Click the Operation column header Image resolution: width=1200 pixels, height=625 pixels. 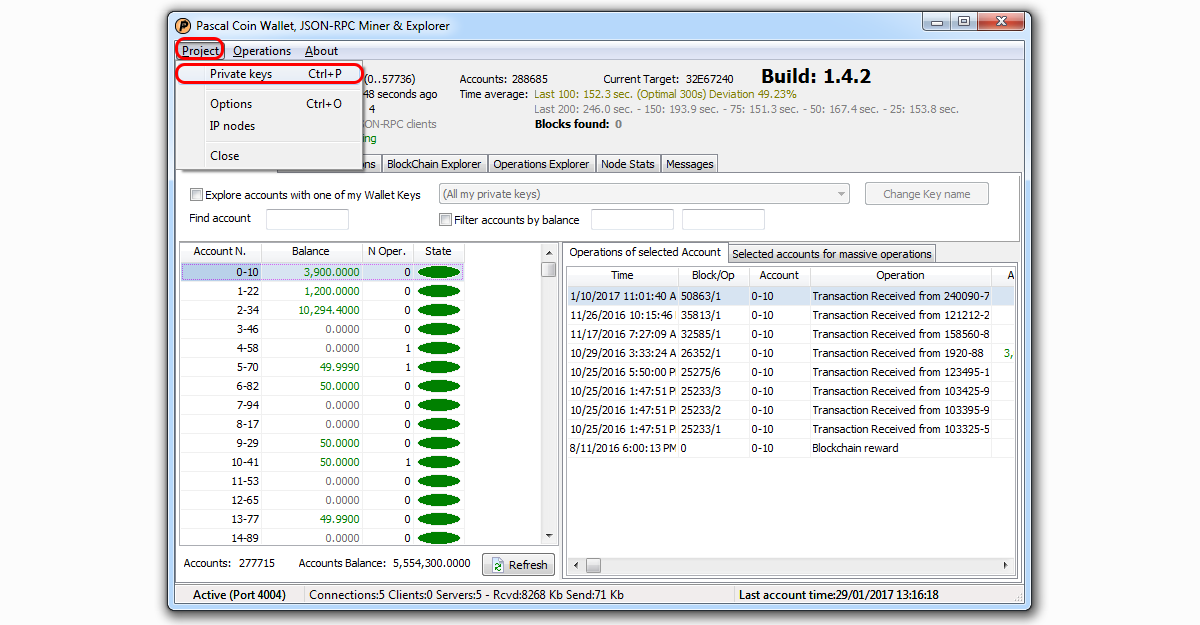point(900,275)
